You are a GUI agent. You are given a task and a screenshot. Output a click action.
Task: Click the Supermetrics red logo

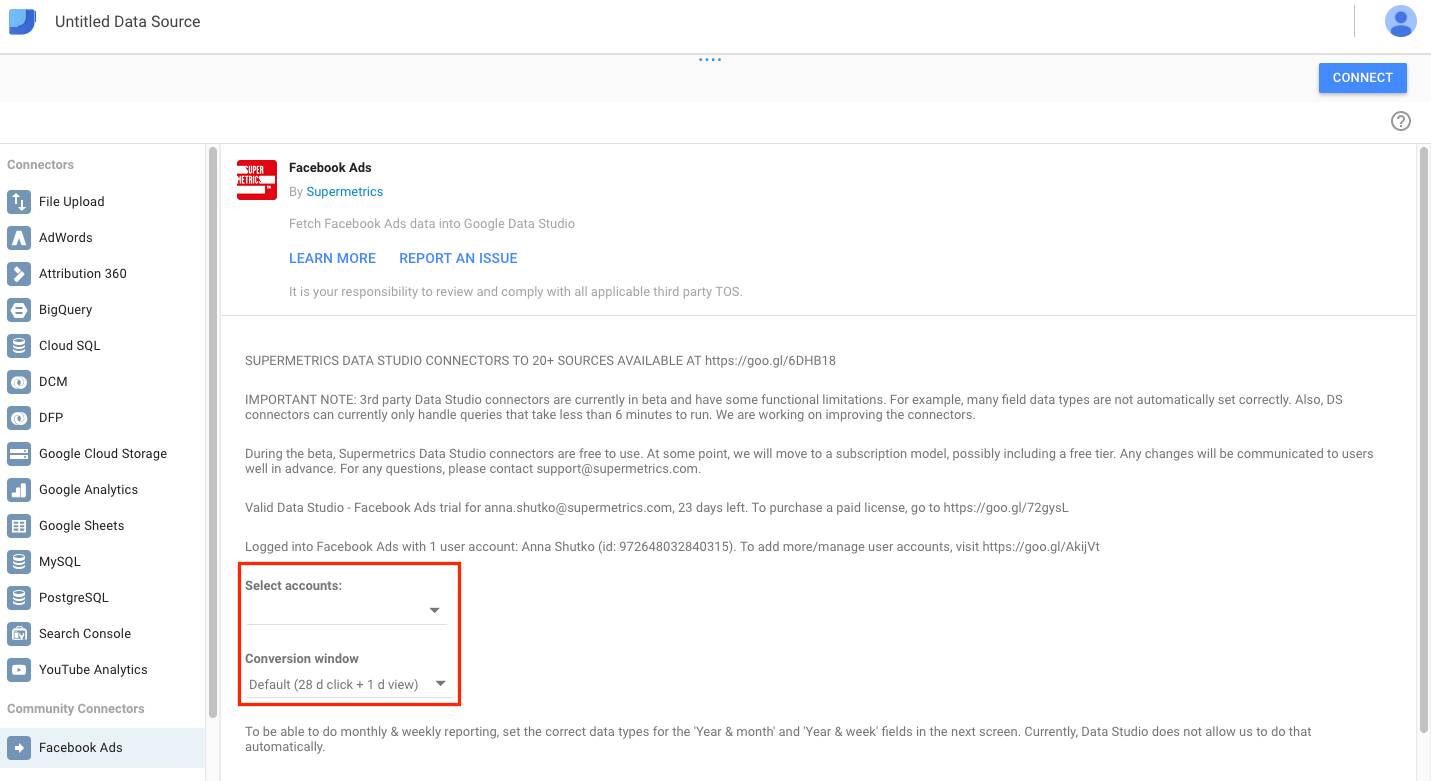point(257,180)
